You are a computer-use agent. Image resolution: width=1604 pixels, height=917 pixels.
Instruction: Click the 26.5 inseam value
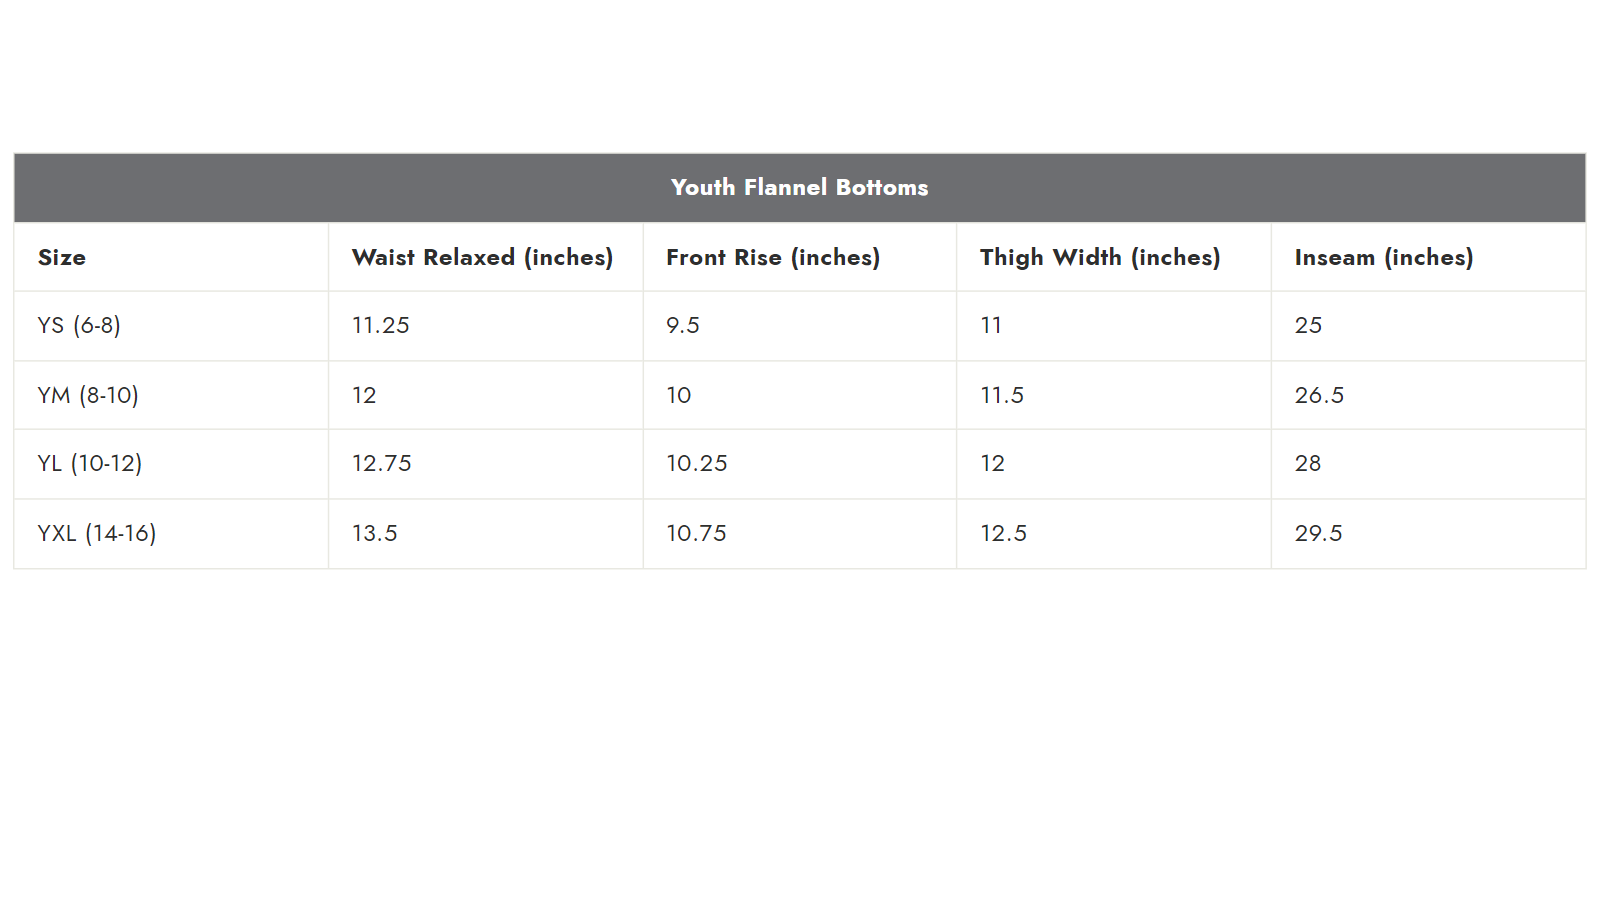[1319, 395]
